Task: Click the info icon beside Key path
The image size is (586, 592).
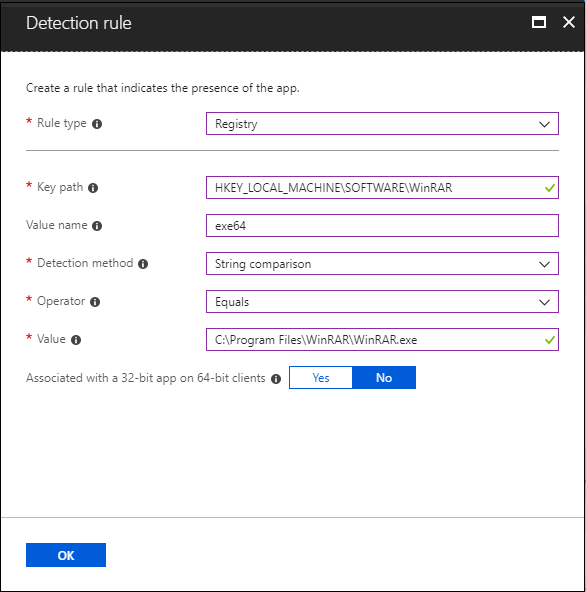Action: 93,188
